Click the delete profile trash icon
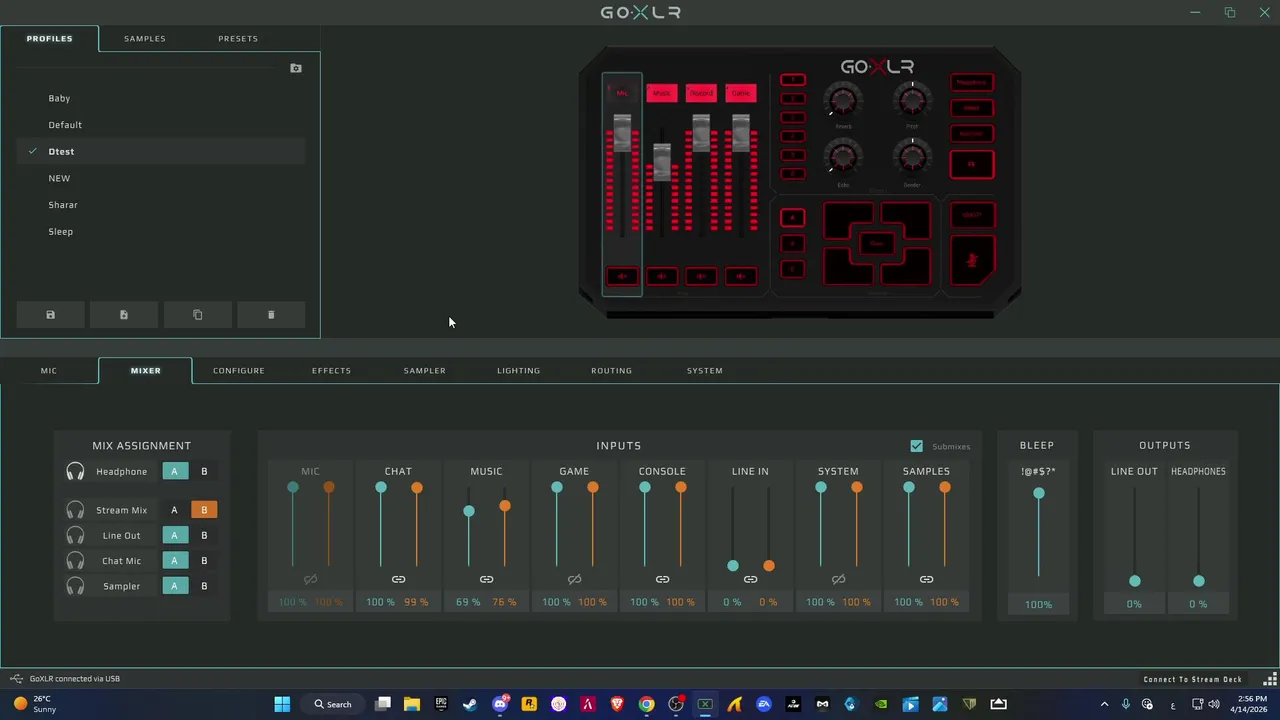Screen dimensions: 1280x720 (x=271, y=315)
